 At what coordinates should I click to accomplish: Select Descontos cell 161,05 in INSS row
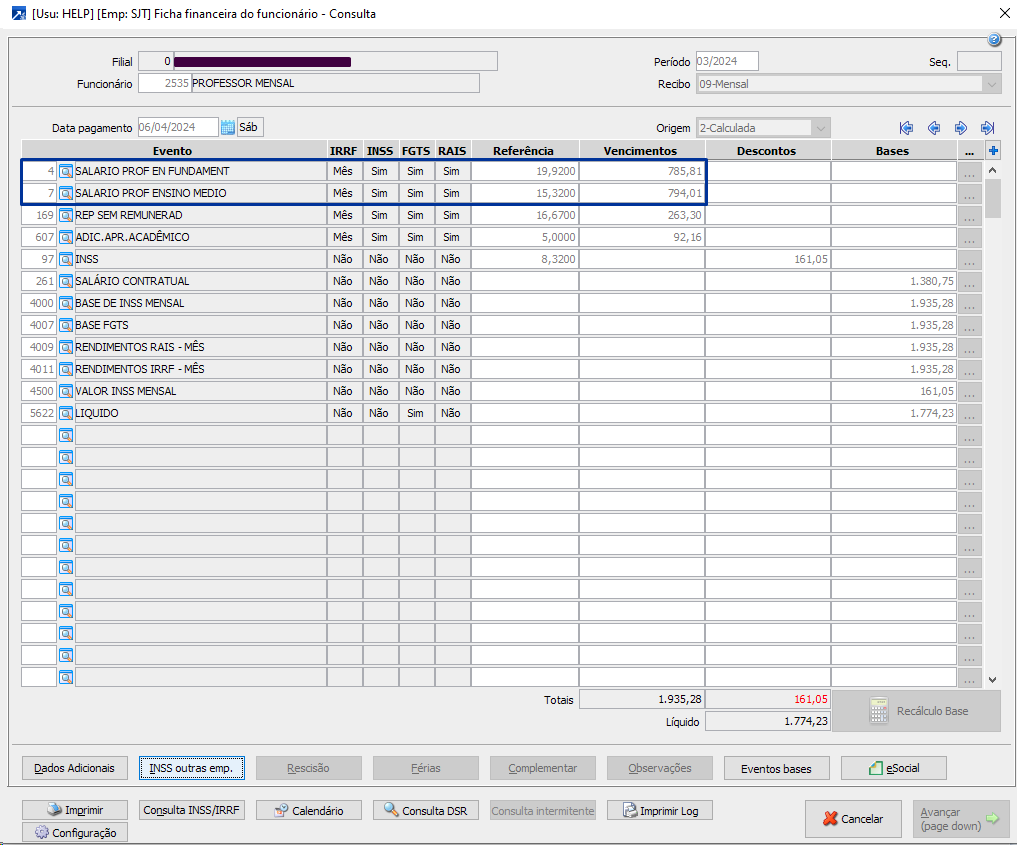(x=768, y=259)
